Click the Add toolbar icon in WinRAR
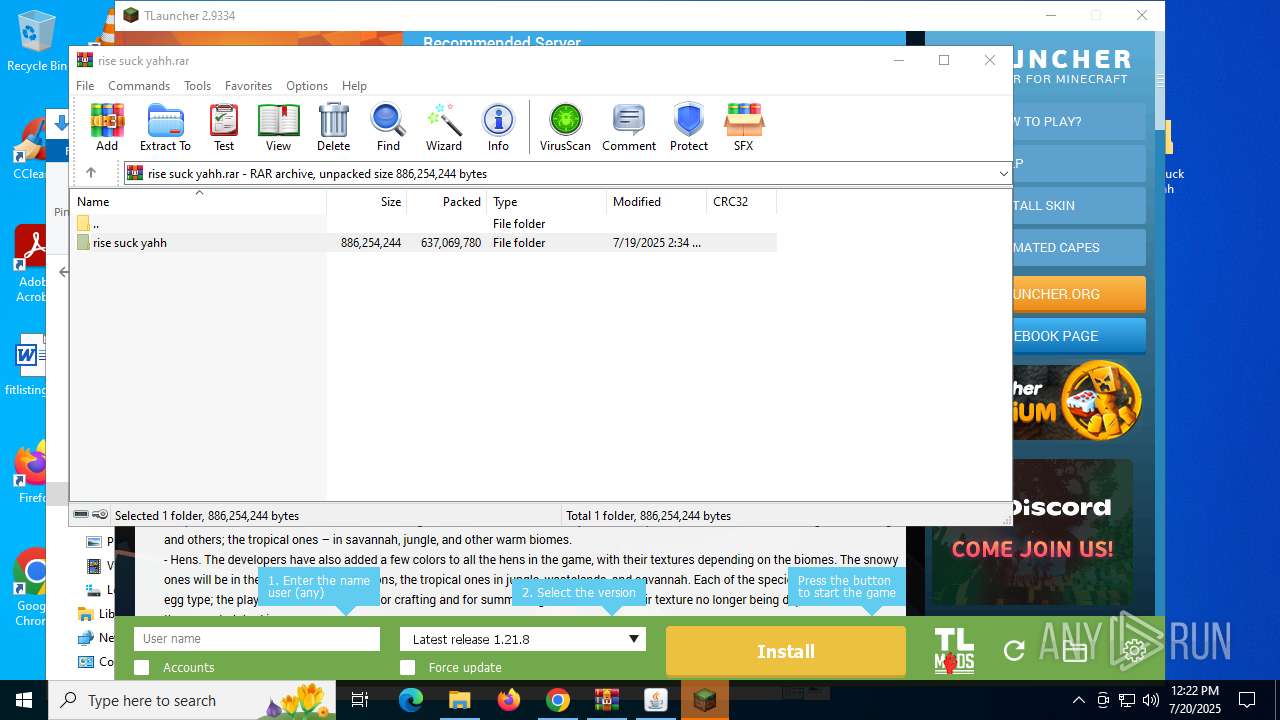The image size is (1280, 720). pyautogui.click(x=107, y=127)
